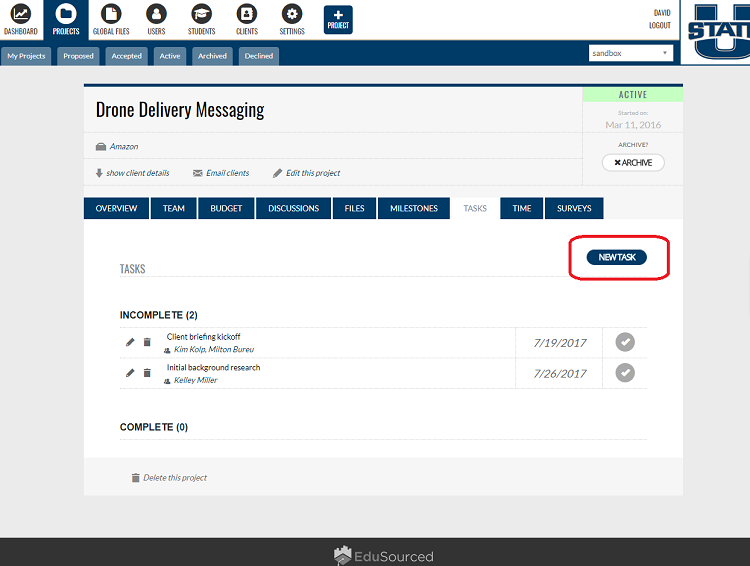The image size is (750, 566).
Task: Mark Initial background research task complete
Action: [x=625, y=373]
